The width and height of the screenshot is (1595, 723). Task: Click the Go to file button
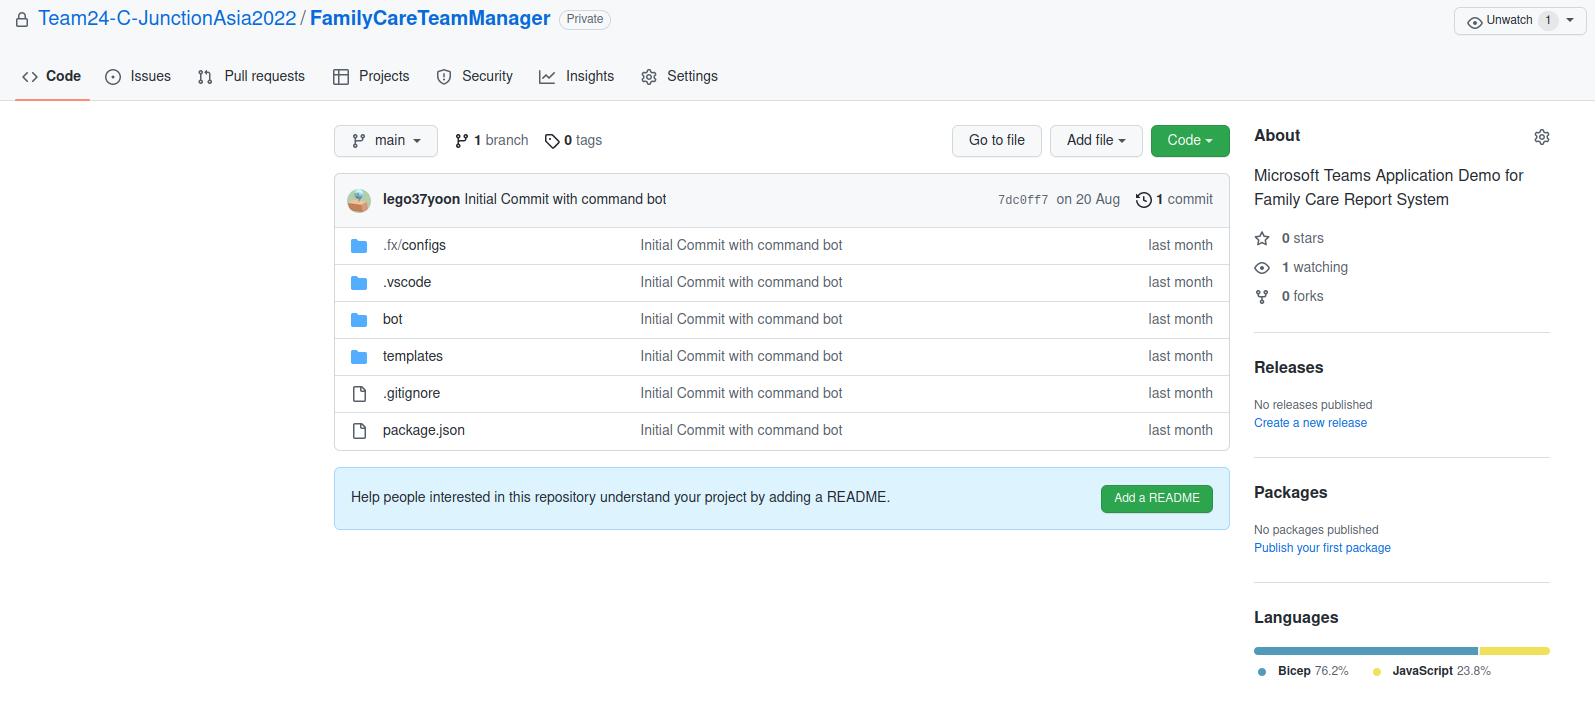click(x=997, y=141)
